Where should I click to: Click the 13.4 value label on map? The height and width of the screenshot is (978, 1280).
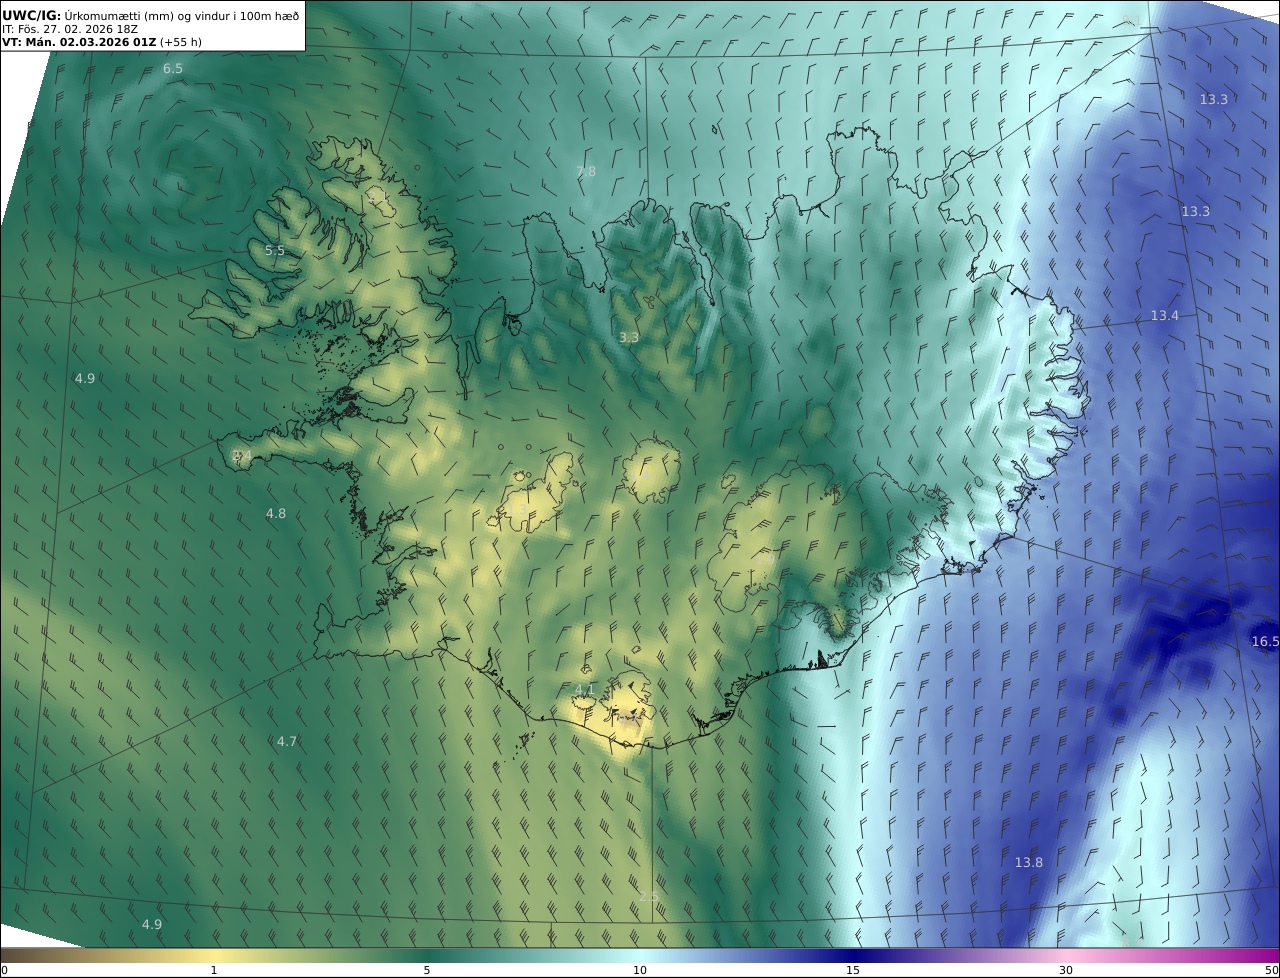(x=1164, y=316)
